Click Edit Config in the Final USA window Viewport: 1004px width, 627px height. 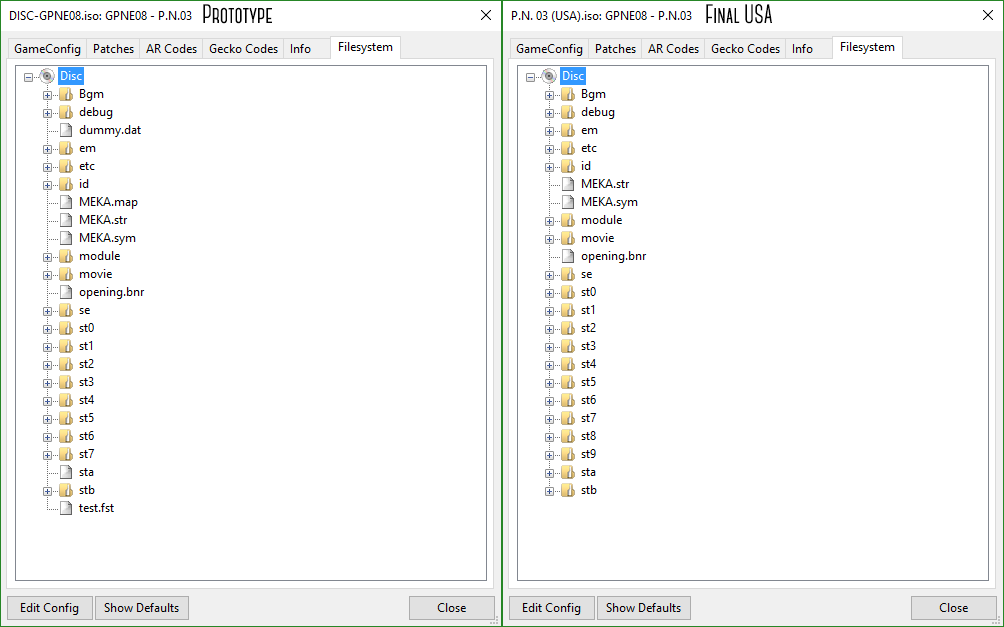click(551, 608)
